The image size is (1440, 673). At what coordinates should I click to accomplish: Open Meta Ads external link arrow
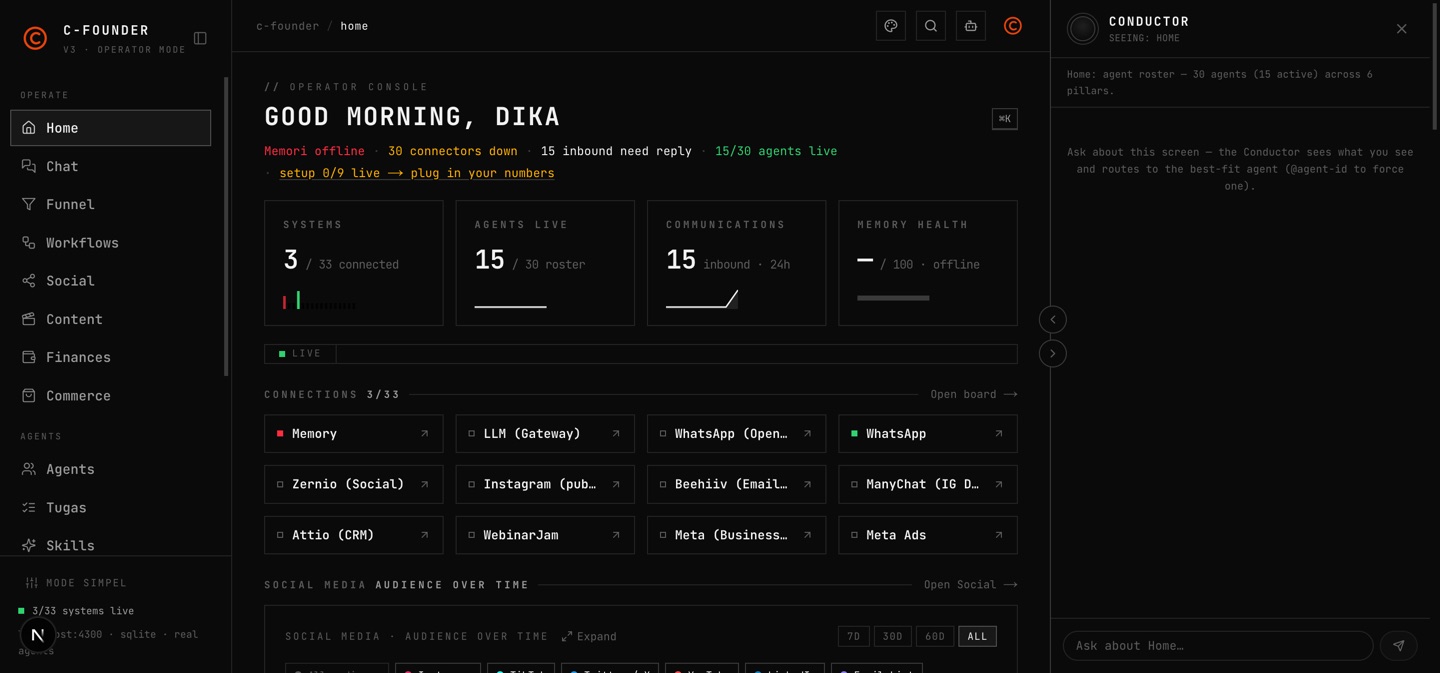point(999,535)
